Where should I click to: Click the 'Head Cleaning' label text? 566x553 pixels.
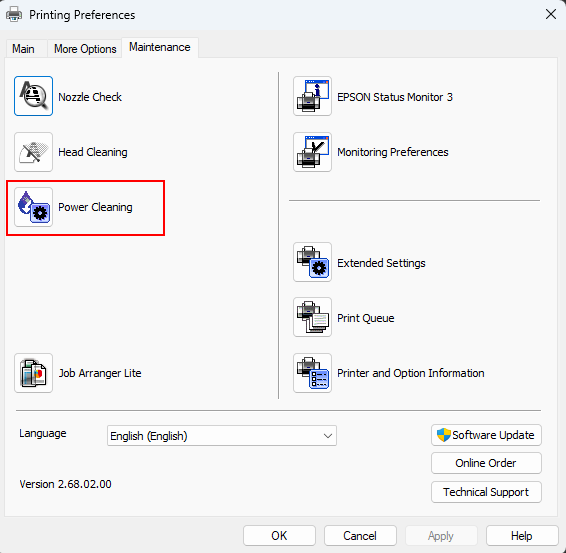pyautogui.click(x=93, y=152)
